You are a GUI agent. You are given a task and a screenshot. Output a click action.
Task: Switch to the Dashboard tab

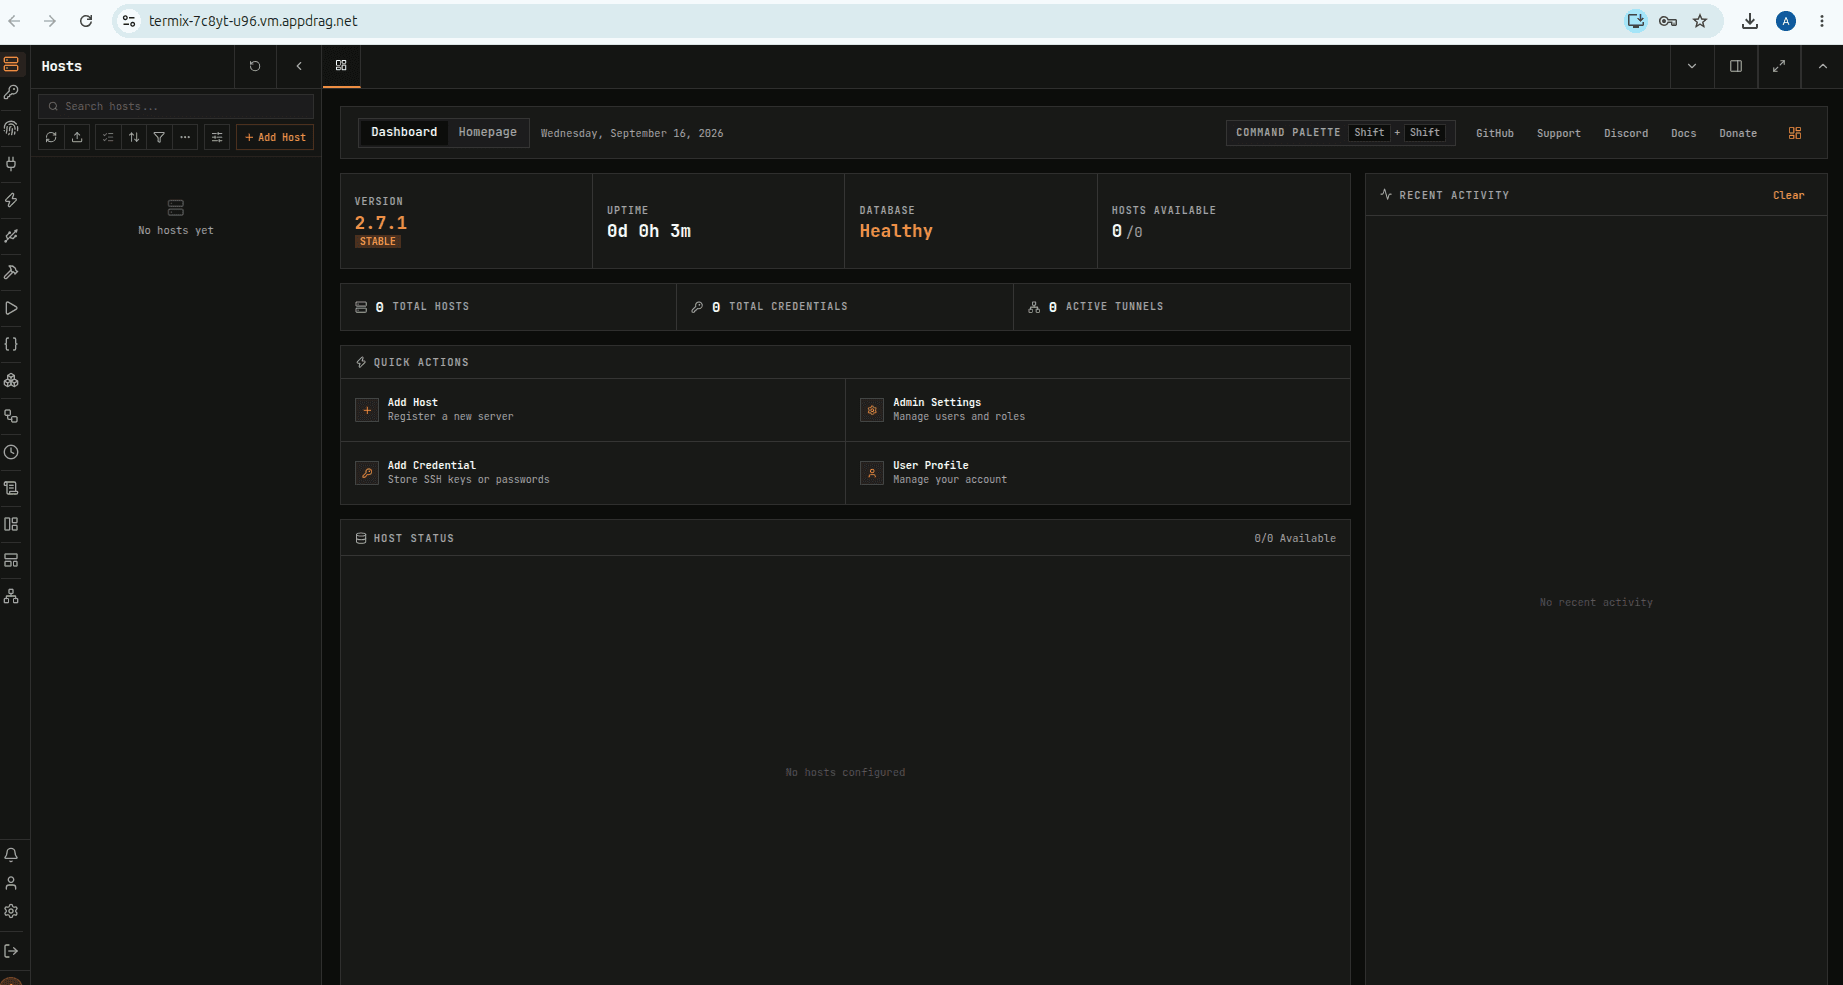404,132
